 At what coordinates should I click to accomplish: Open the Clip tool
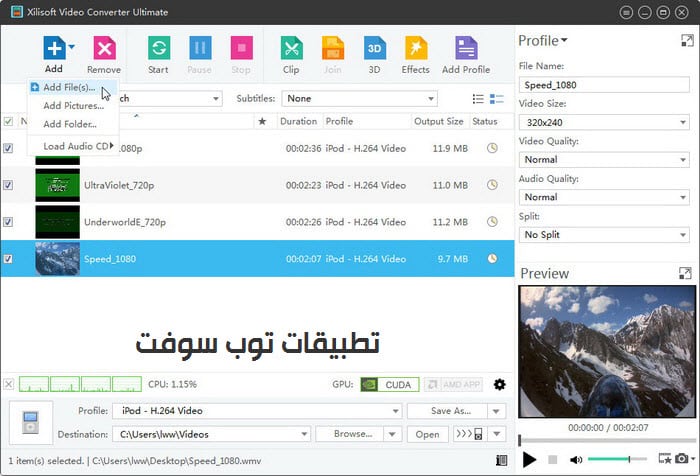(x=292, y=48)
